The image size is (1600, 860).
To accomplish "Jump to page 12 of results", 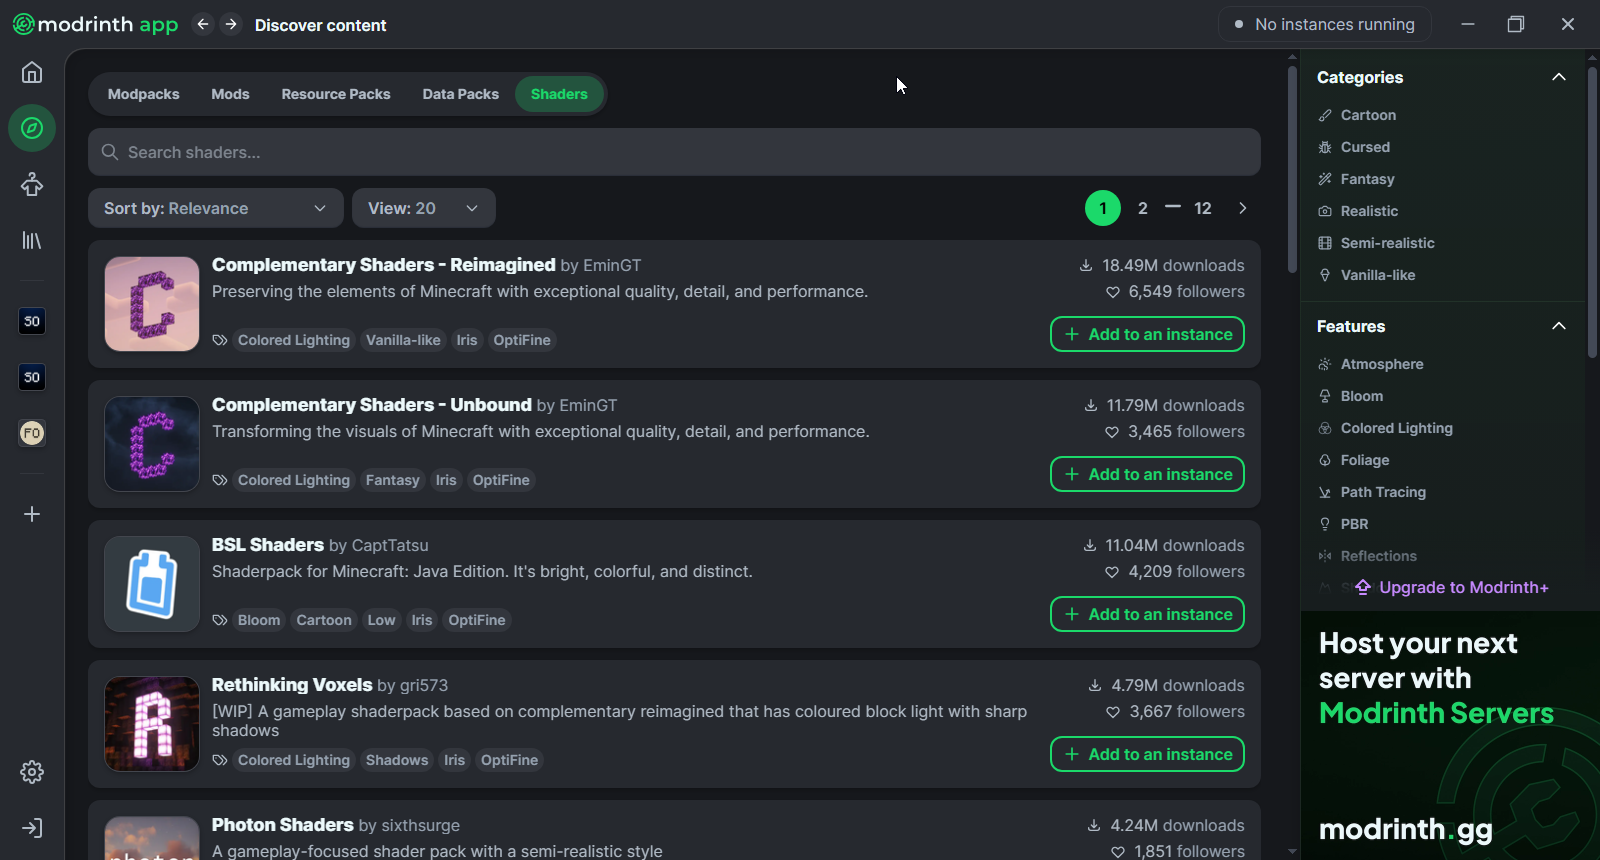I will 1203,208.
